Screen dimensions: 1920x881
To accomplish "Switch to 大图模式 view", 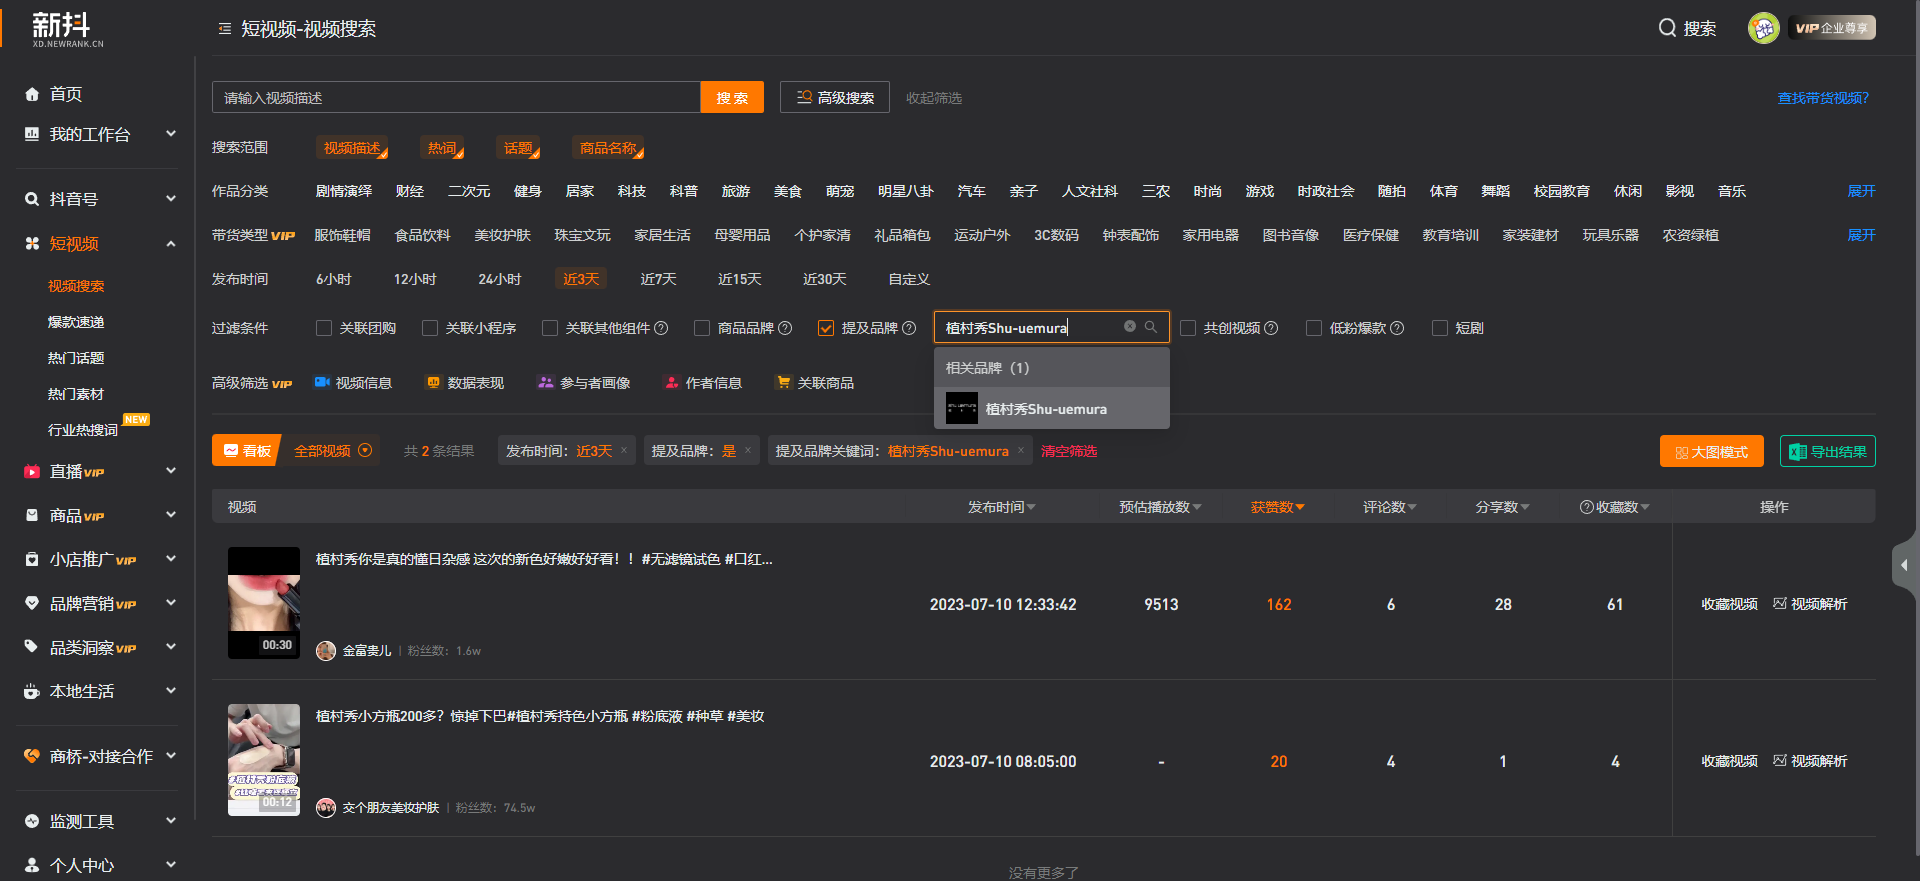I will tap(1712, 451).
